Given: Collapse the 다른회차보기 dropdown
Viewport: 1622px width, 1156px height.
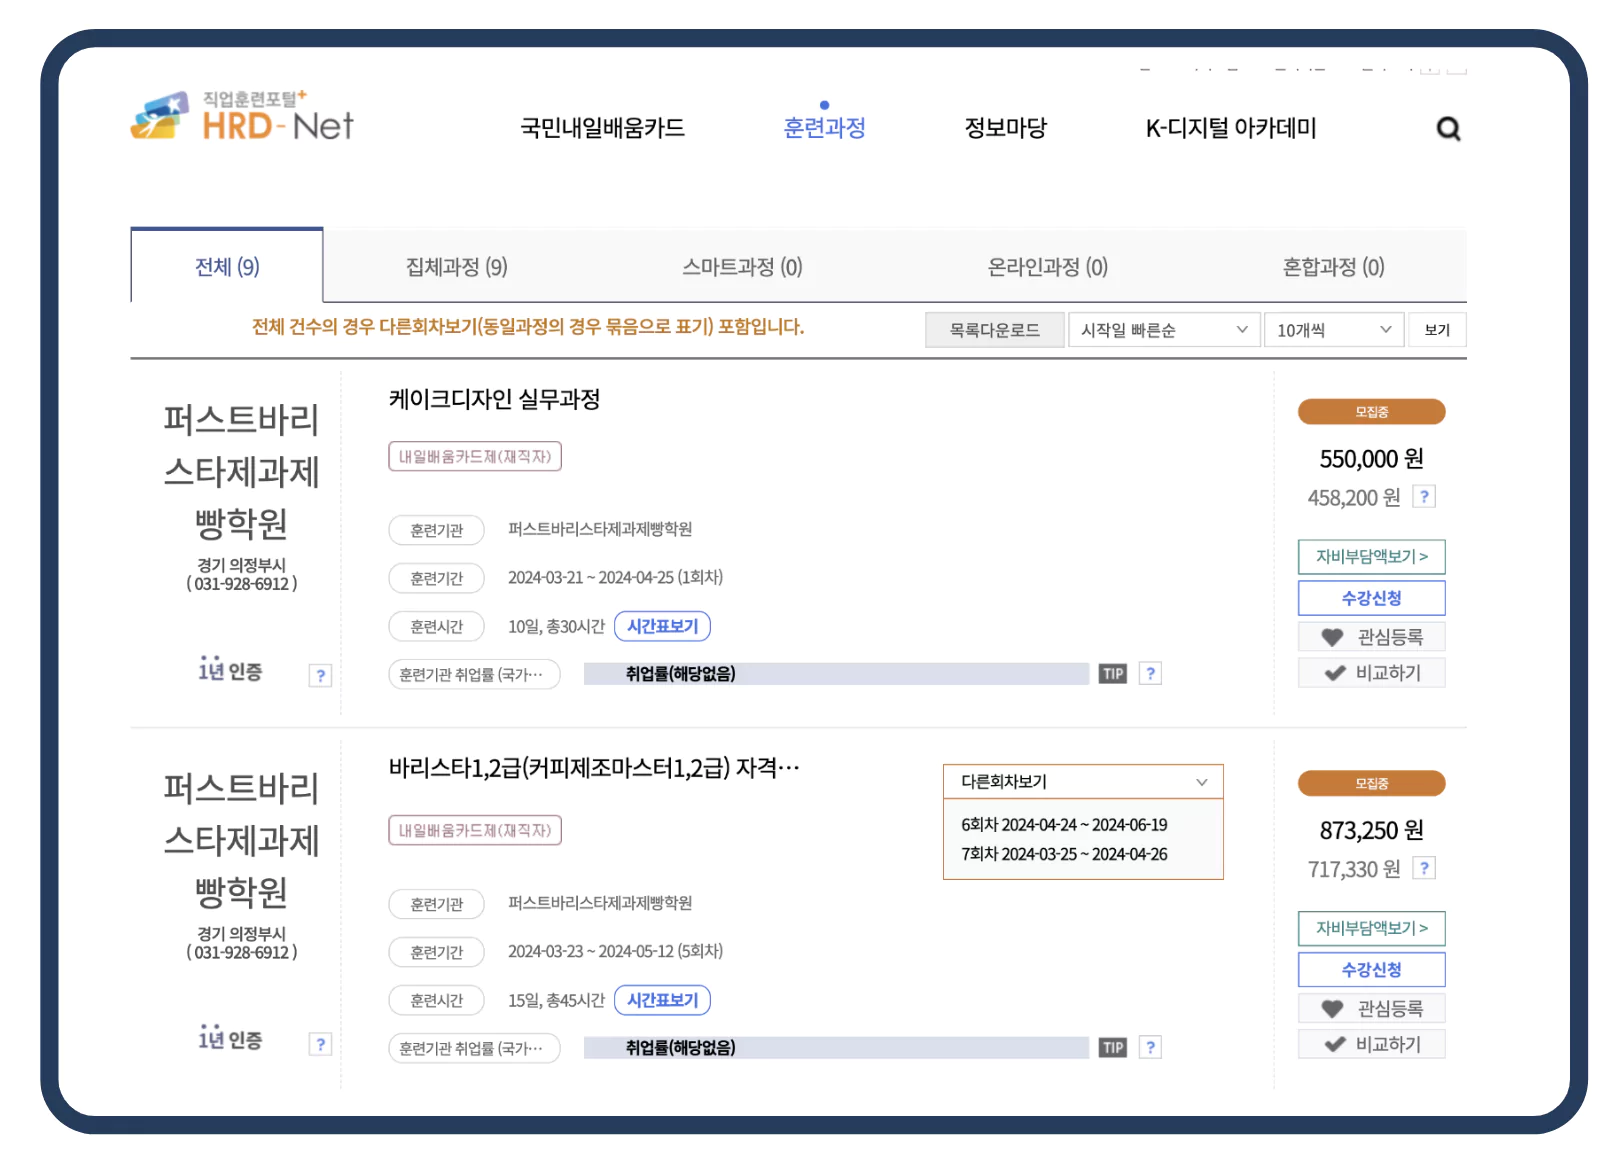Looking at the screenshot, I should point(1083,782).
